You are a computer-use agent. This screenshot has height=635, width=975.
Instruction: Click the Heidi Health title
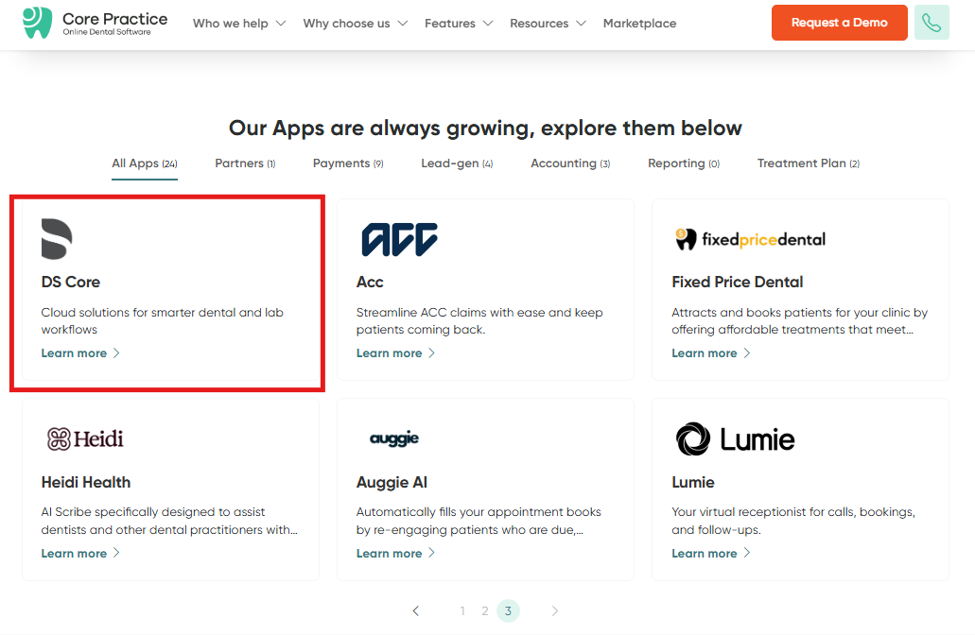point(86,483)
